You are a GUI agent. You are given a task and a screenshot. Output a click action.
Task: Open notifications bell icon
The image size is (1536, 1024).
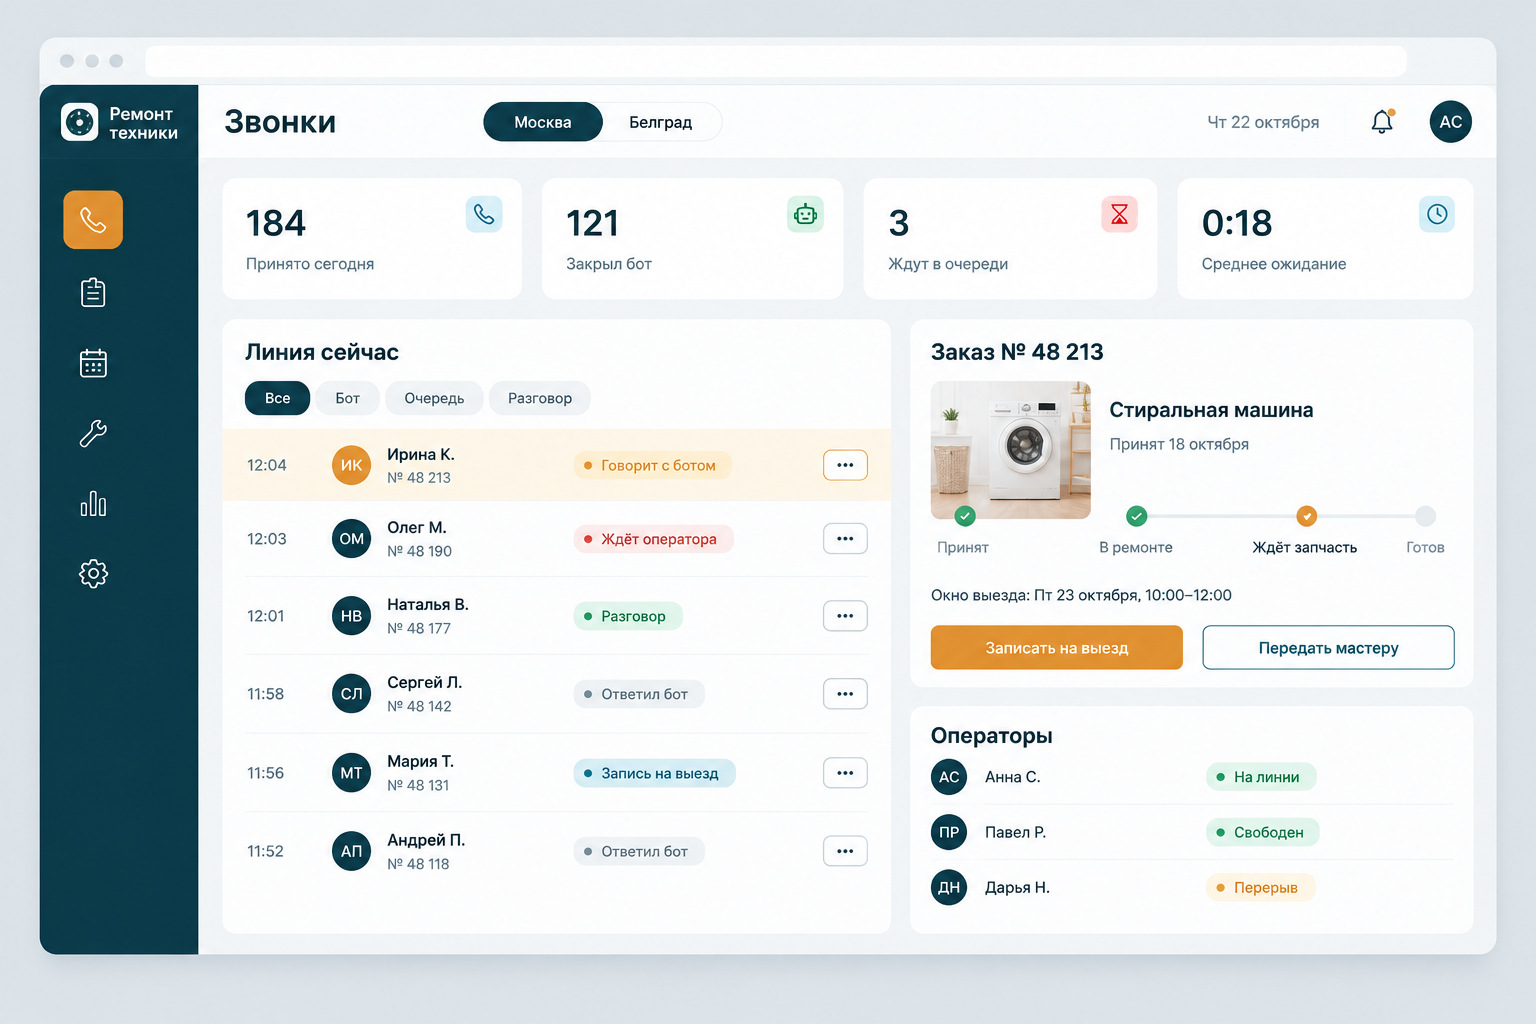[1382, 122]
